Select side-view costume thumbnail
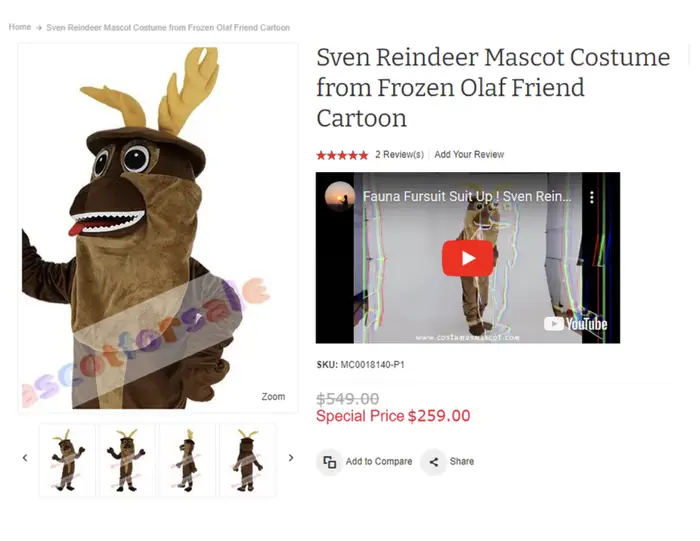Screen dimensions: 700x541 click(188, 460)
